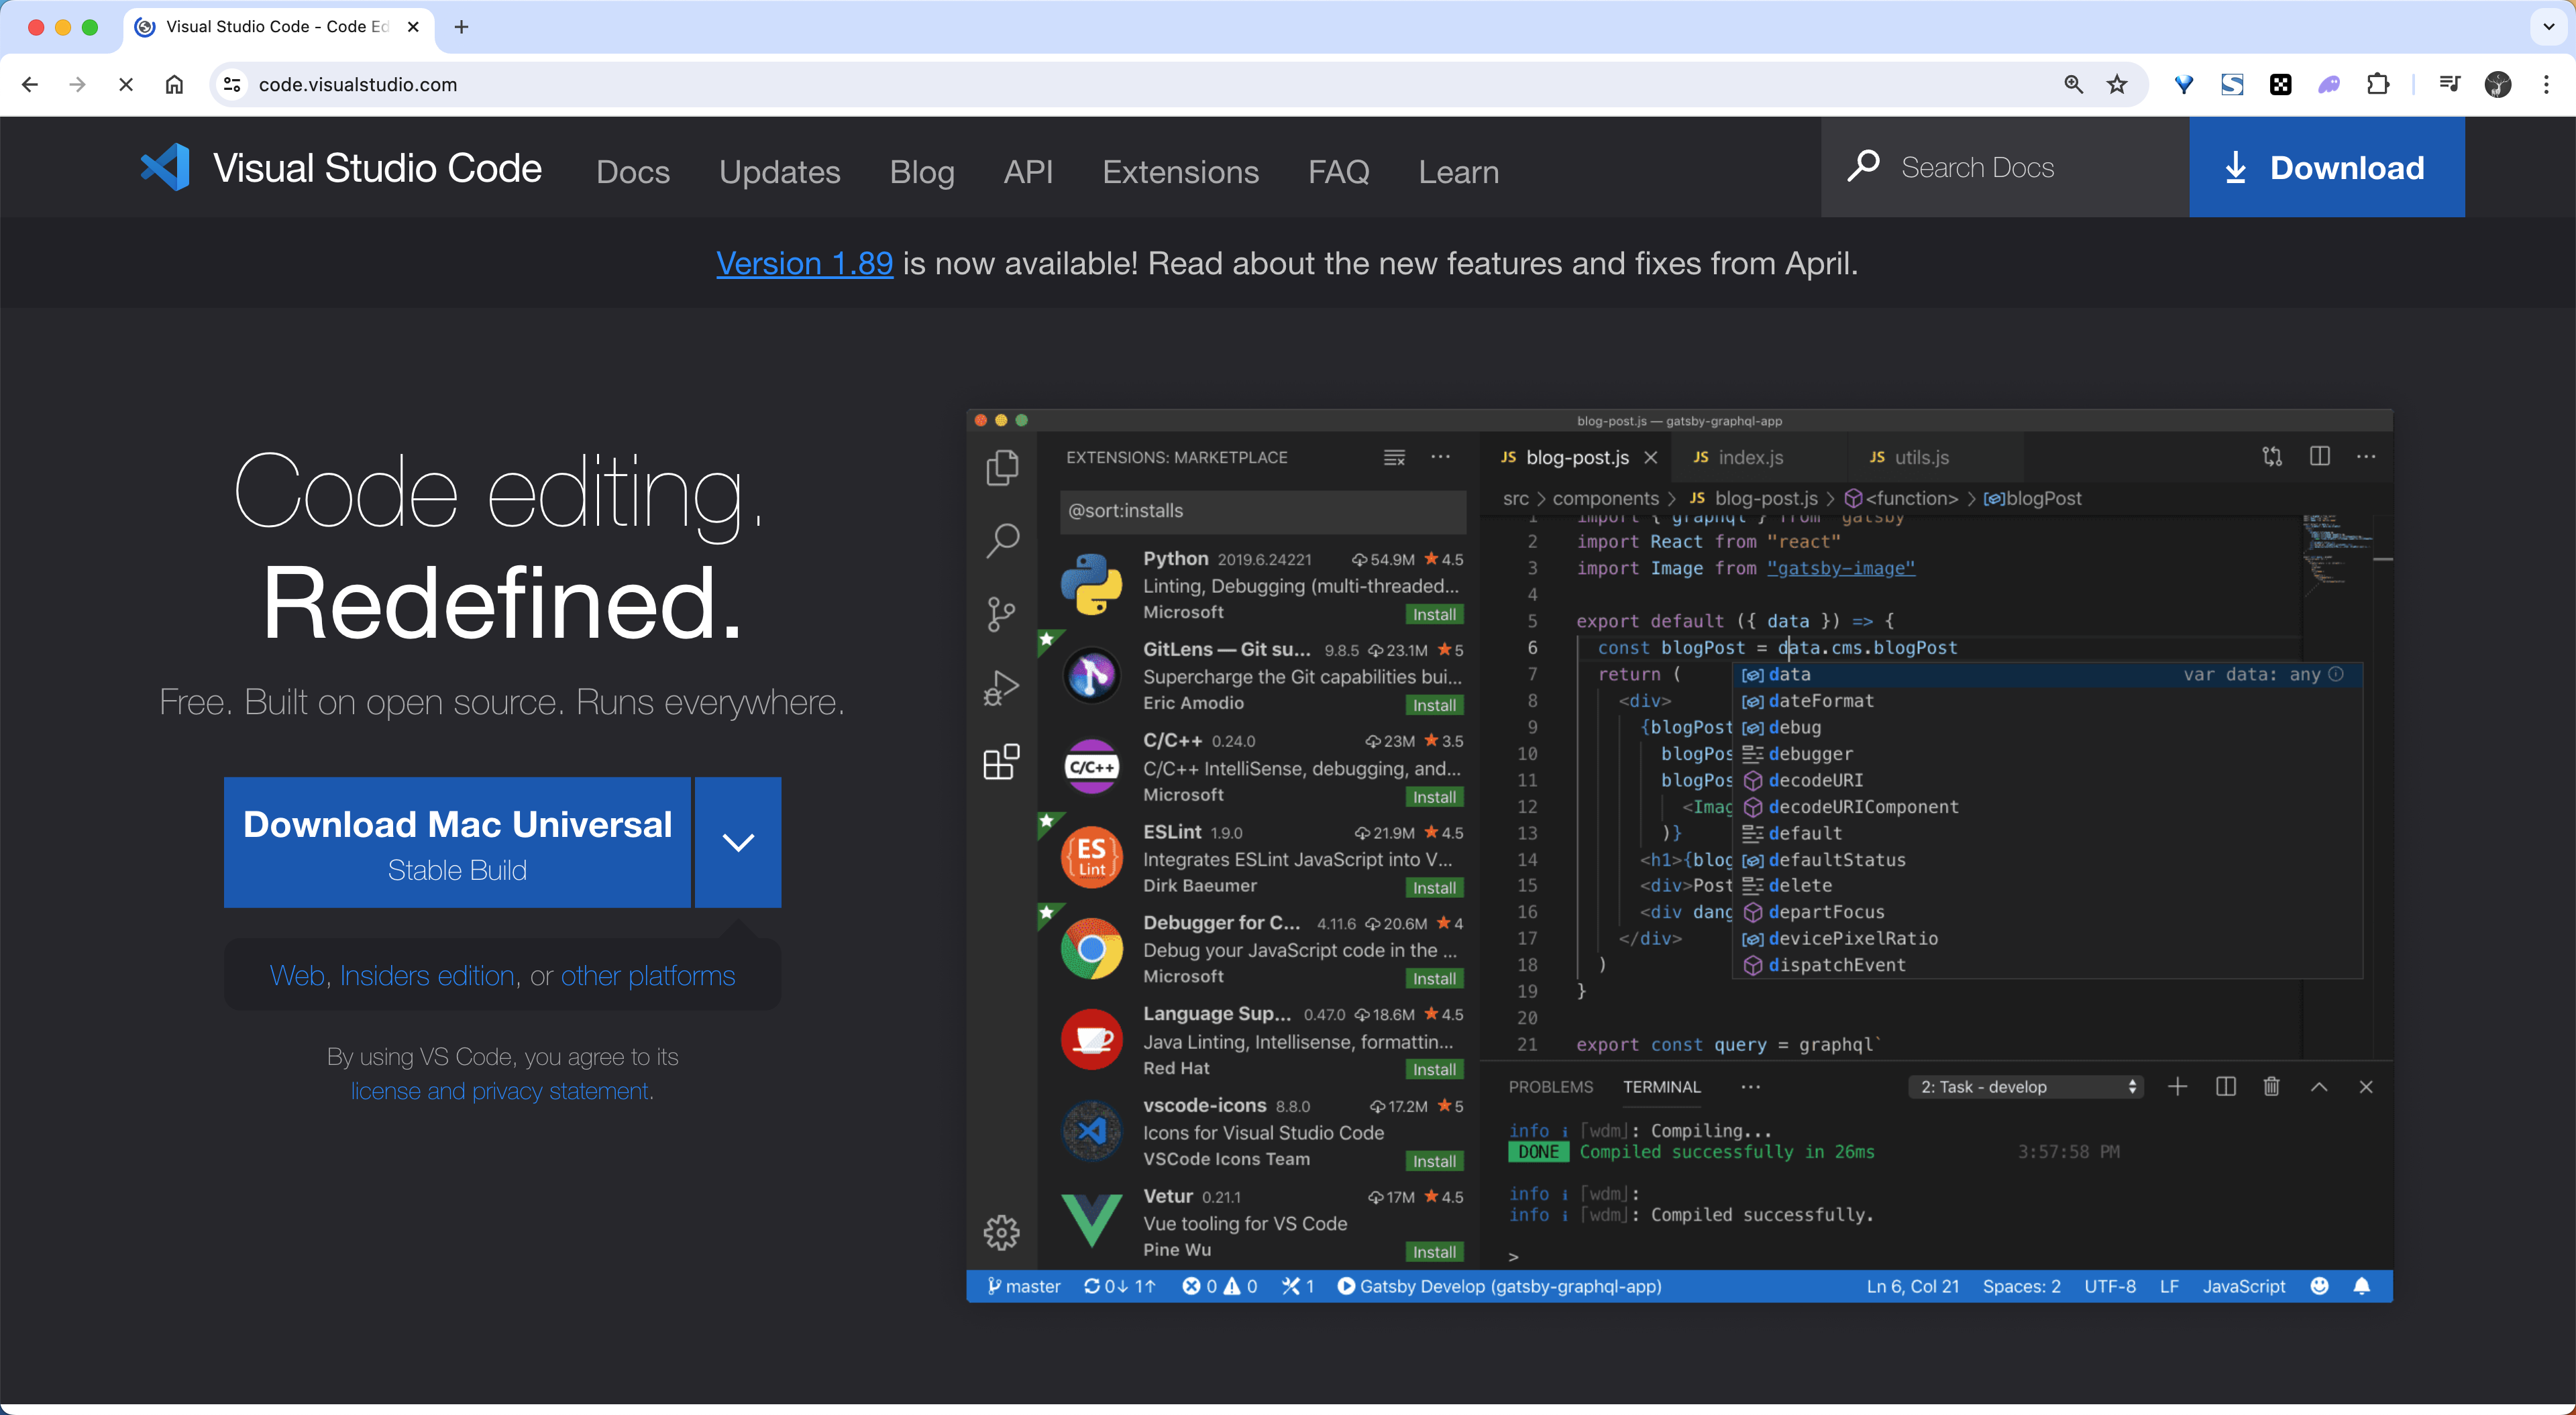Expand the download options chevron button
Image resolution: width=2576 pixels, height=1415 pixels.
738,842
